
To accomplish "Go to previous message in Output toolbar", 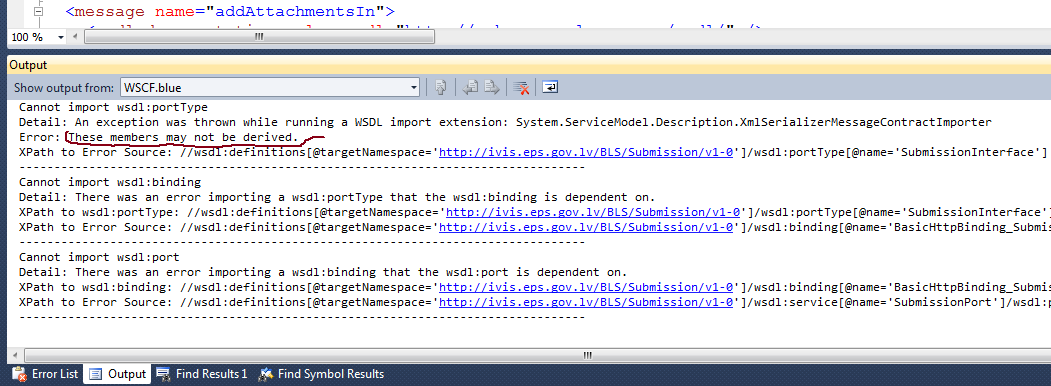I will (x=471, y=87).
